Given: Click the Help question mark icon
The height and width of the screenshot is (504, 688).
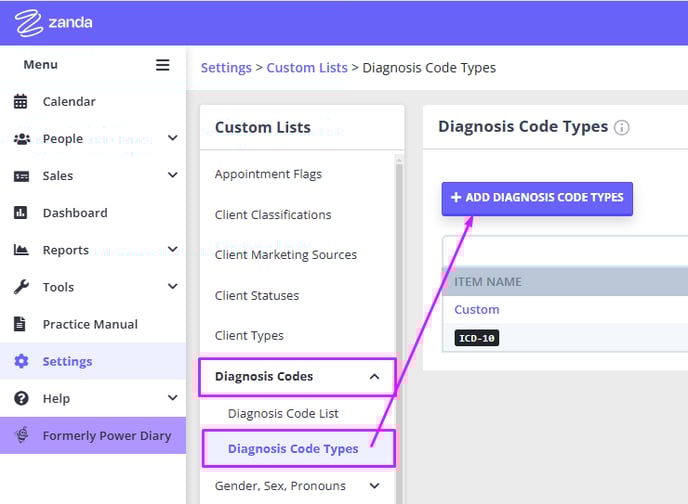Looking at the screenshot, I should 21,398.
